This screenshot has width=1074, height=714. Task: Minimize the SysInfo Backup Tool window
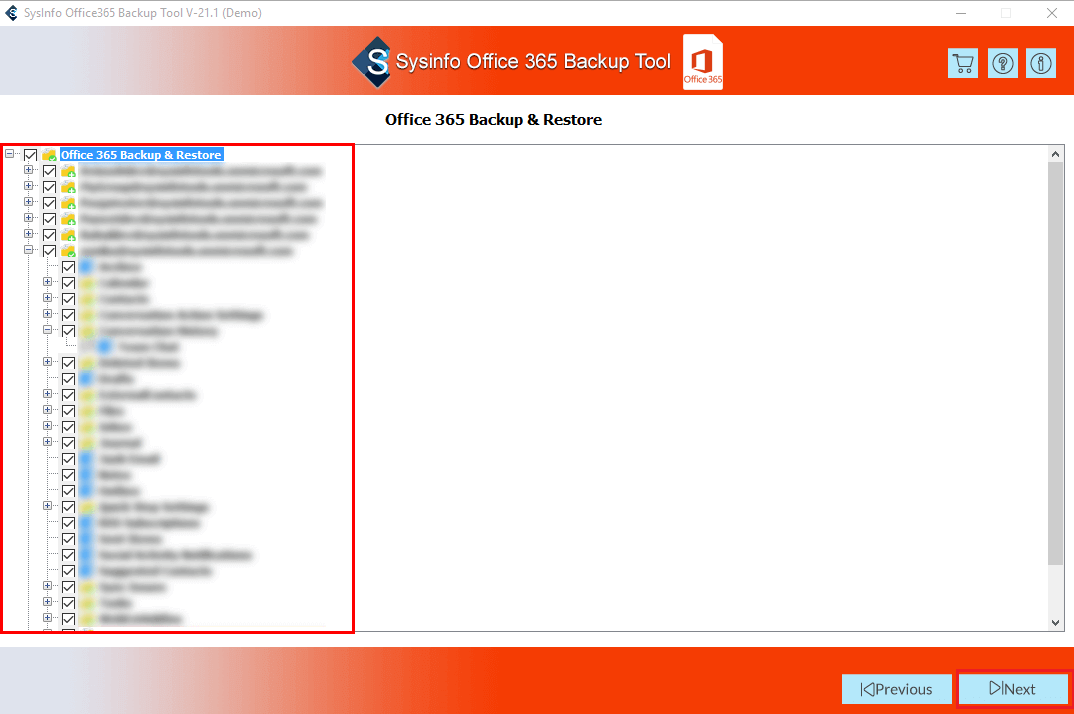coord(961,13)
